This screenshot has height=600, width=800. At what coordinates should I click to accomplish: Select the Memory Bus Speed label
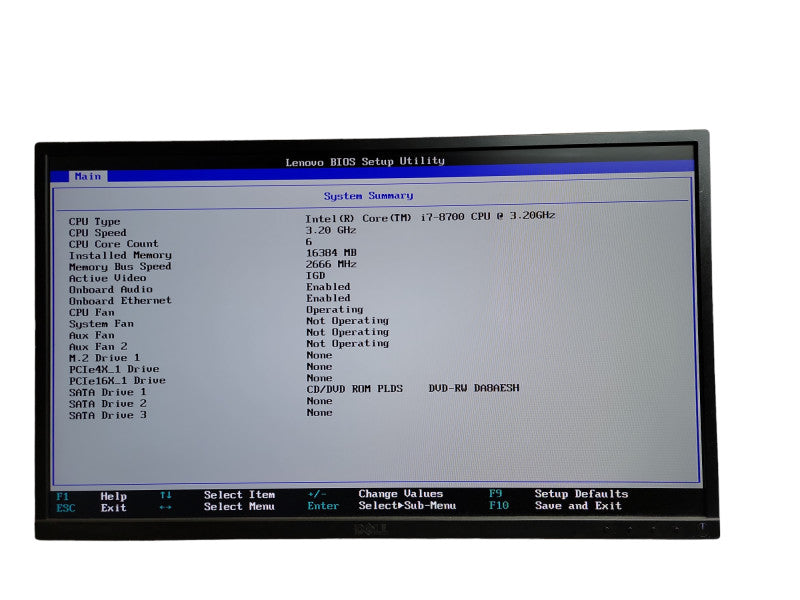(x=120, y=267)
